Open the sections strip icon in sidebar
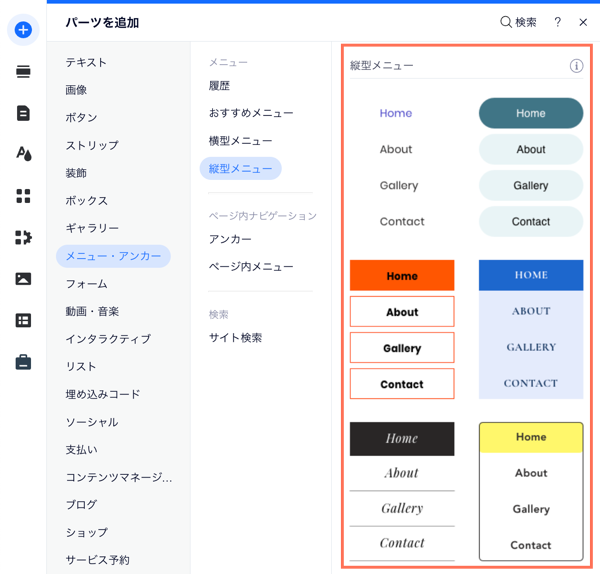The height and width of the screenshot is (574, 600). pyautogui.click(x=23, y=72)
